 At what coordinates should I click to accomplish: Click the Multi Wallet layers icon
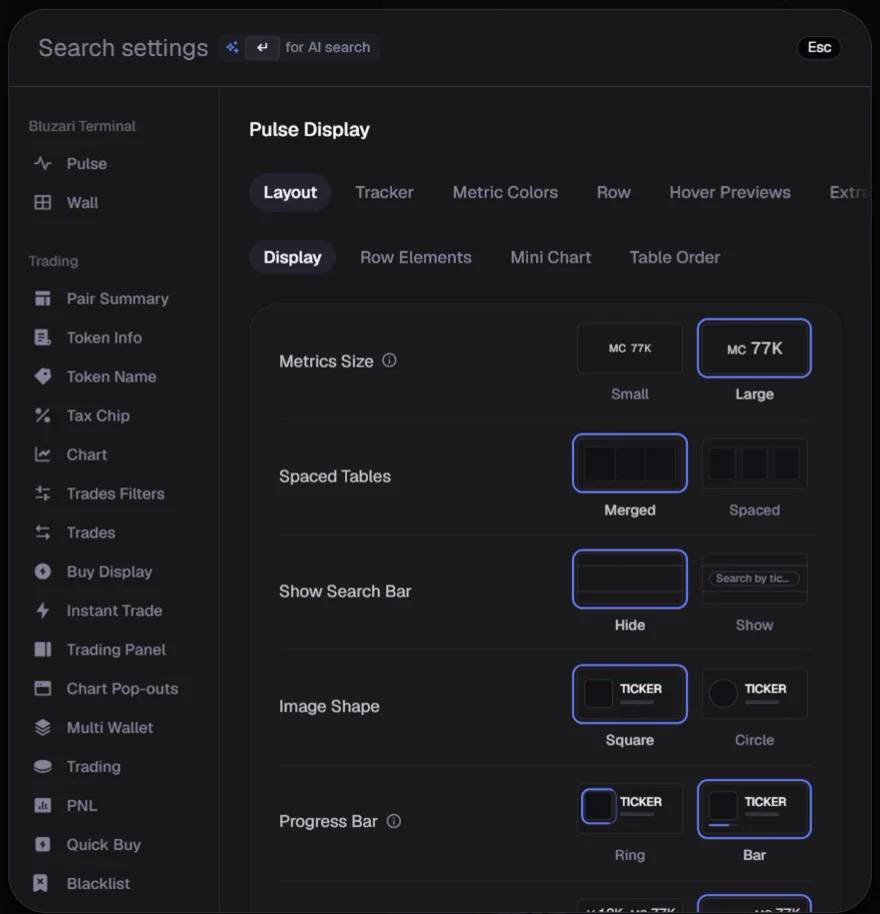point(43,727)
